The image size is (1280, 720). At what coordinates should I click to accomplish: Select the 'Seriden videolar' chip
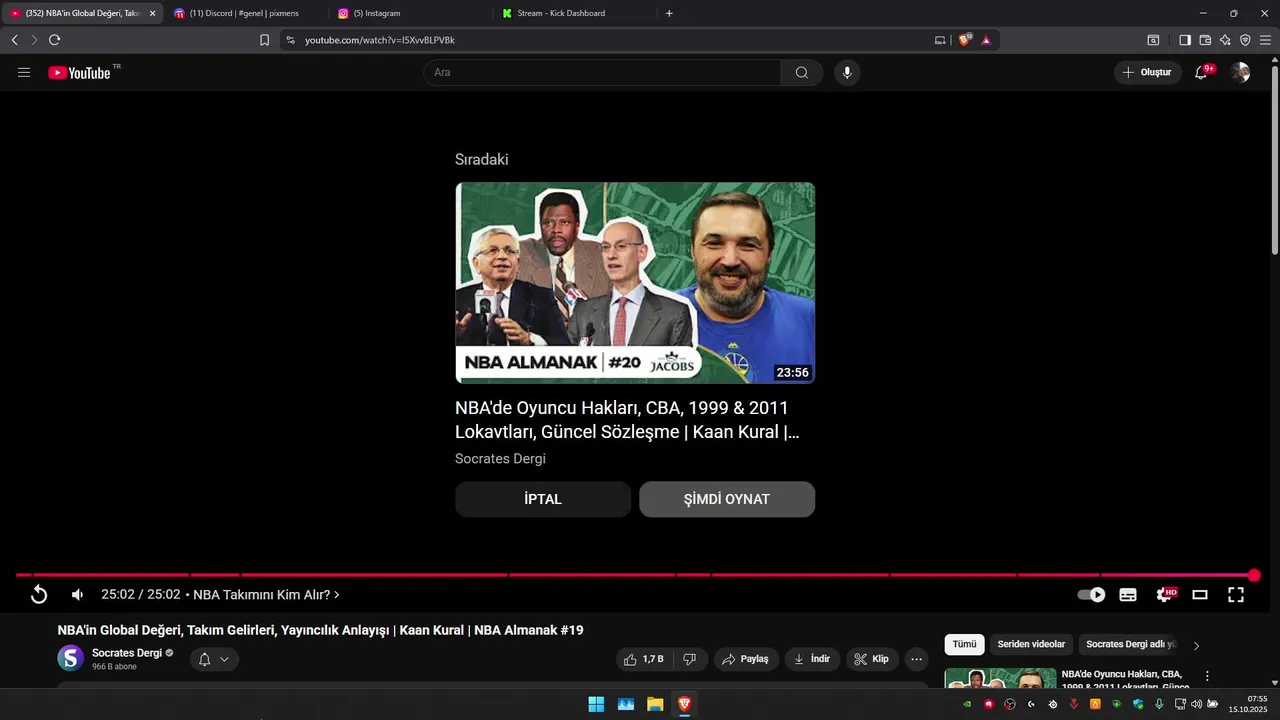point(1031,645)
